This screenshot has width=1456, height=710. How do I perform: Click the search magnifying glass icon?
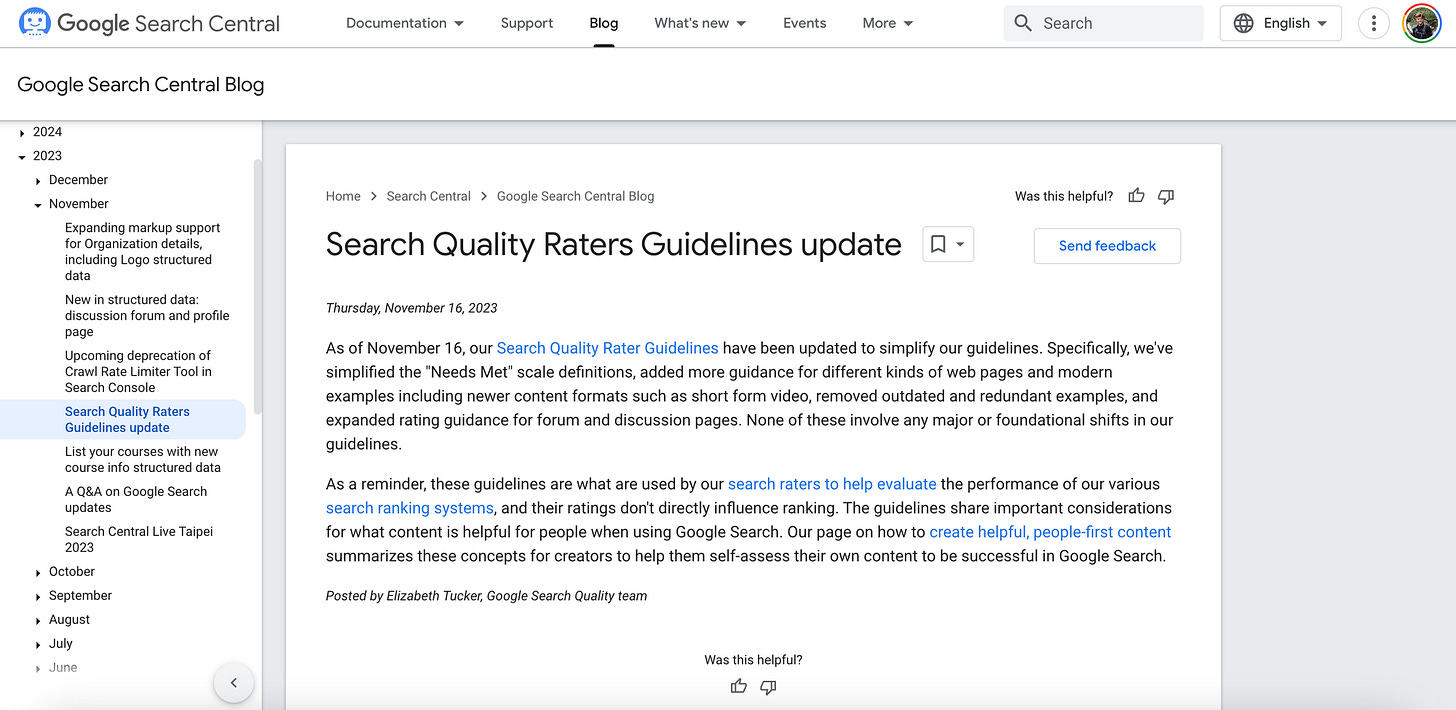click(x=1023, y=22)
